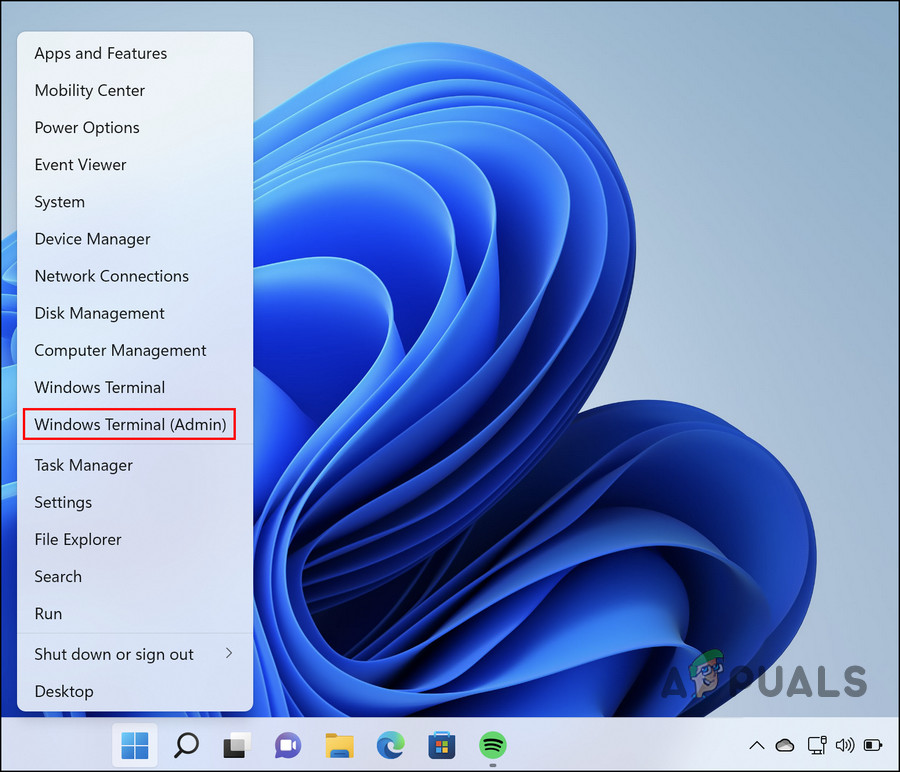Show hidden icons in the system tray
Screen dimensions: 900x772
(757, 745)
